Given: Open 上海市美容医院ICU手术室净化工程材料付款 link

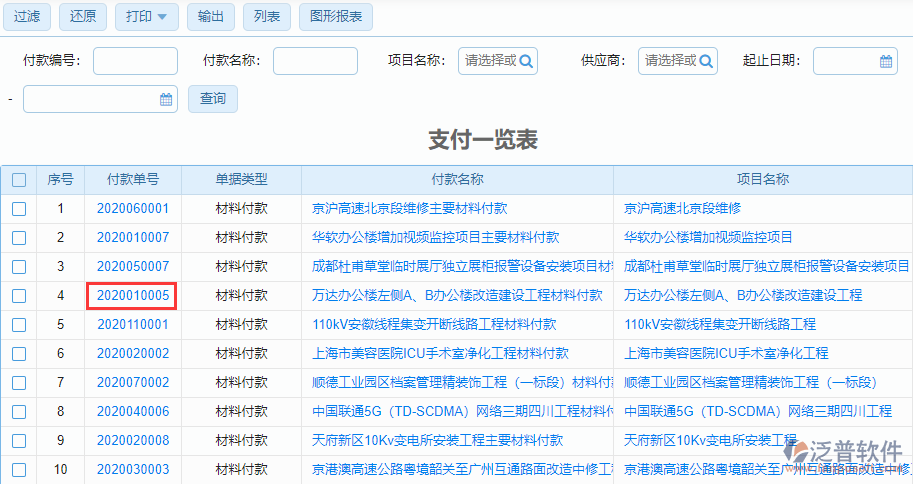Looking at the screenshot, I should (x=440, y=354).
